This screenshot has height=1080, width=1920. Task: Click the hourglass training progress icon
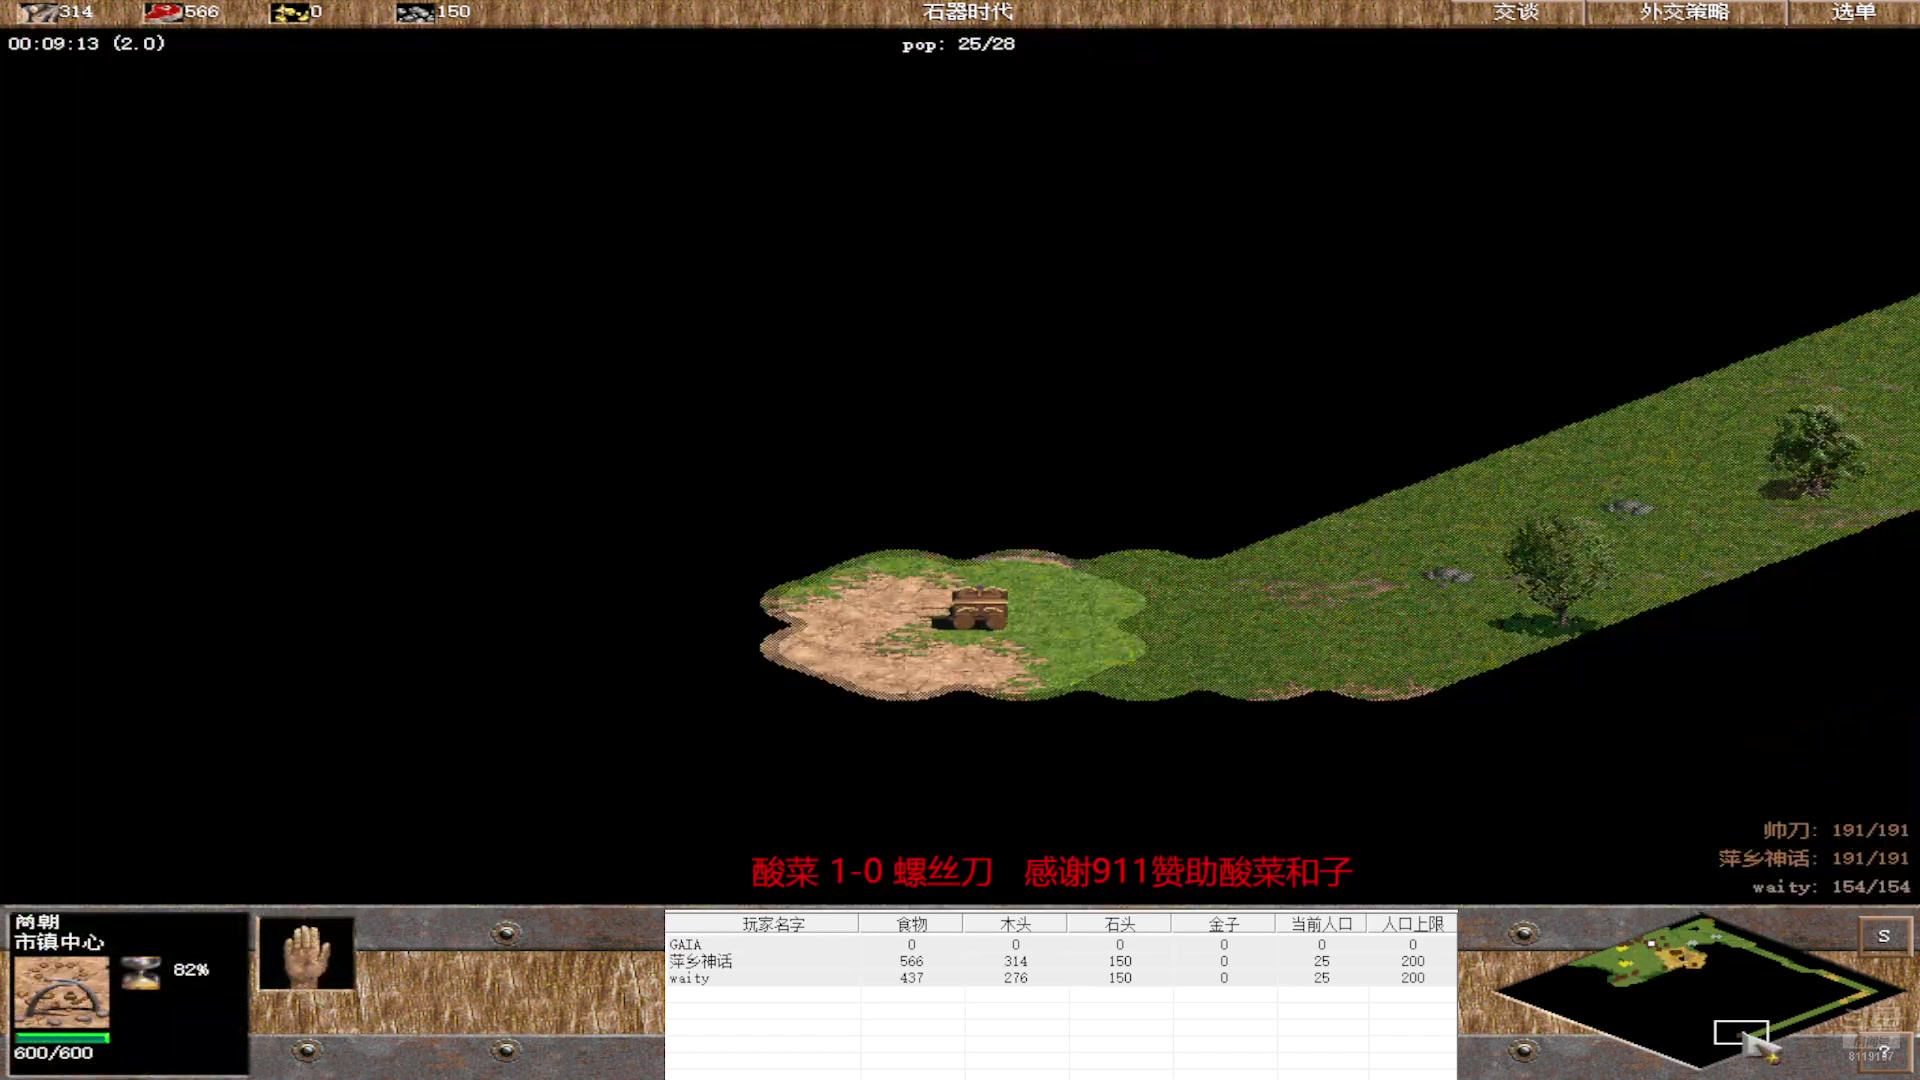click(141, 972)
